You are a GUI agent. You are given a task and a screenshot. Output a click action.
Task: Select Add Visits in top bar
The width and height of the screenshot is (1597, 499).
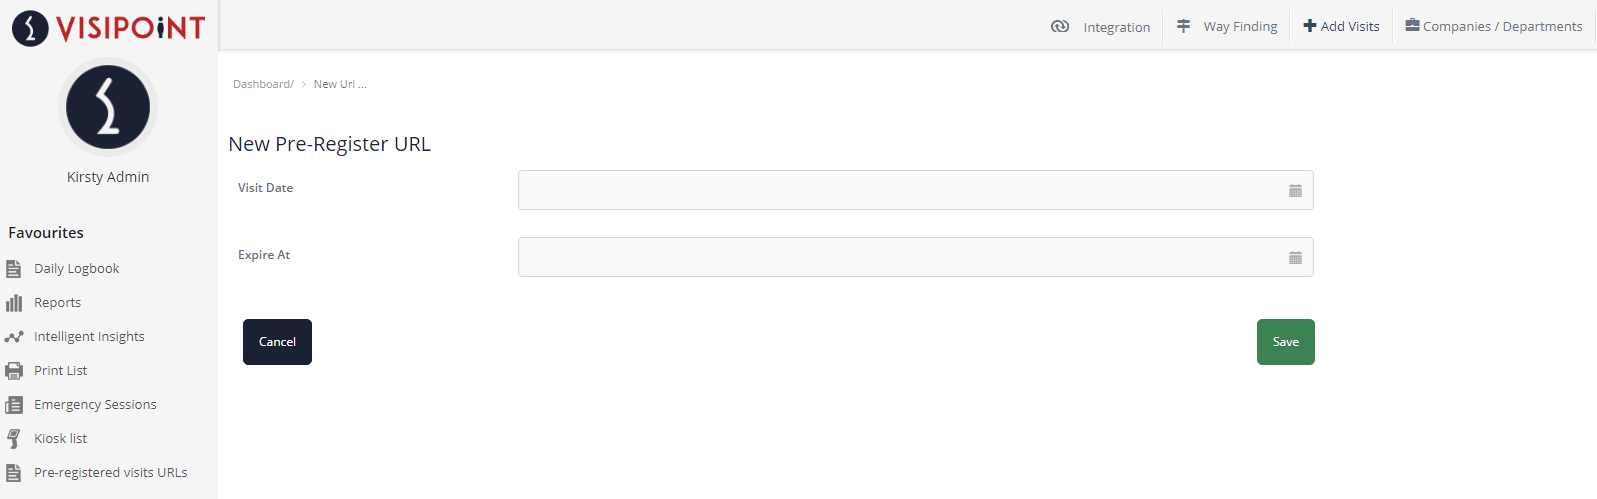1341,26
